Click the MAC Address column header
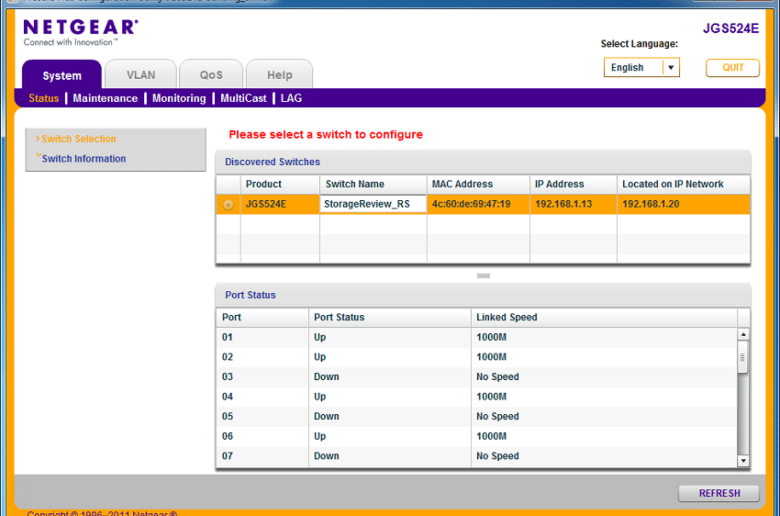Screen dimensions: 780x516 coord(478,184)
